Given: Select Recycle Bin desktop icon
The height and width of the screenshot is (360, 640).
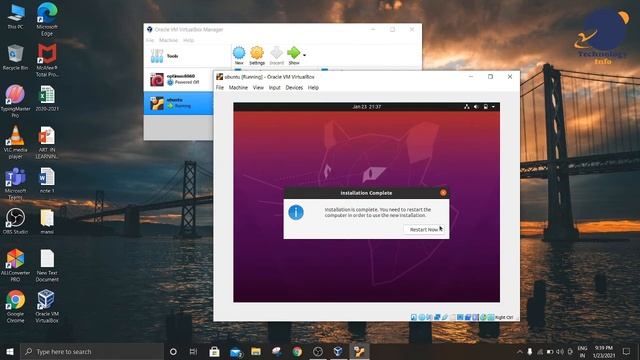Looking at the screenshot, I should (16, 58).
